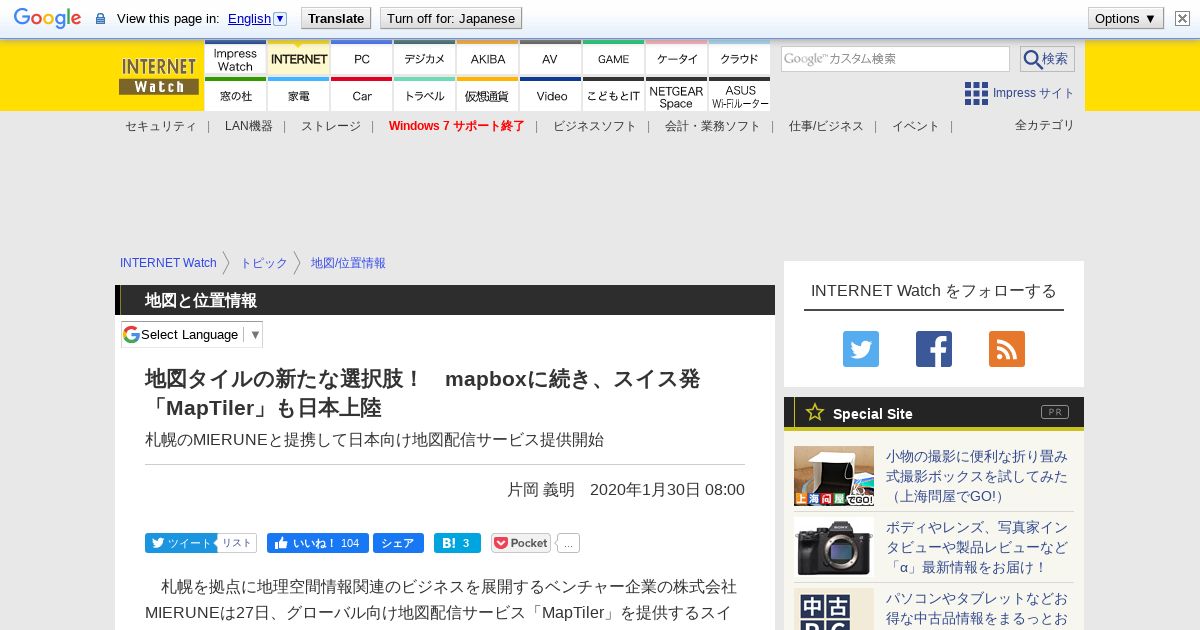Open the ケータイ tab
Viewport: 1200px width, 630px height.
point(676,58)
